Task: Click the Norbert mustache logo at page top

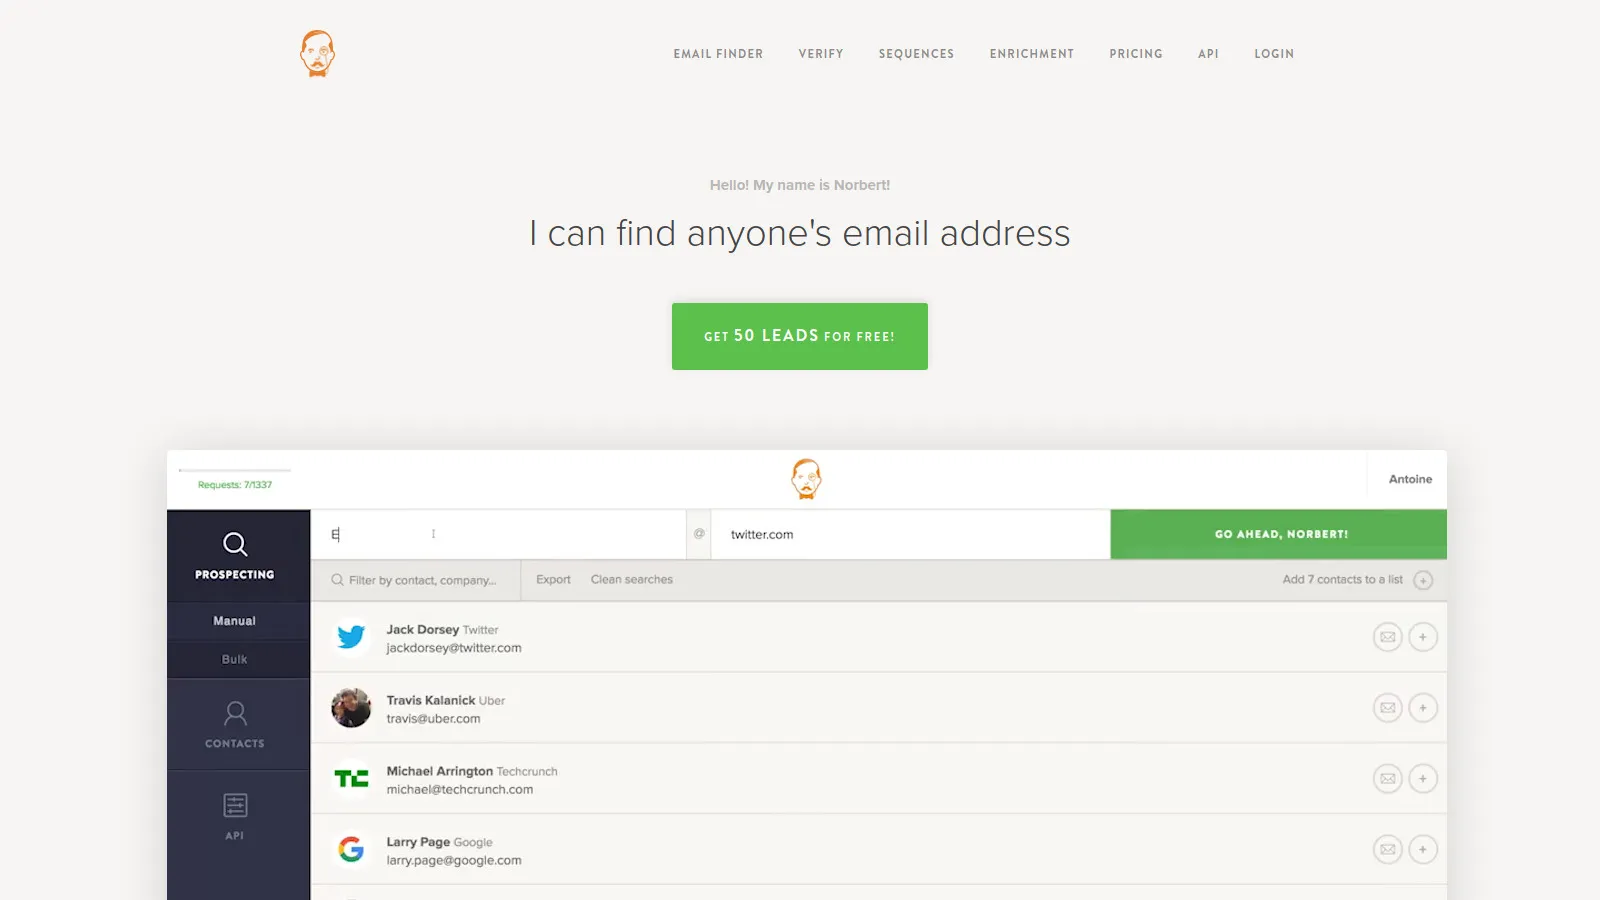Action: (x=317, y=53)
